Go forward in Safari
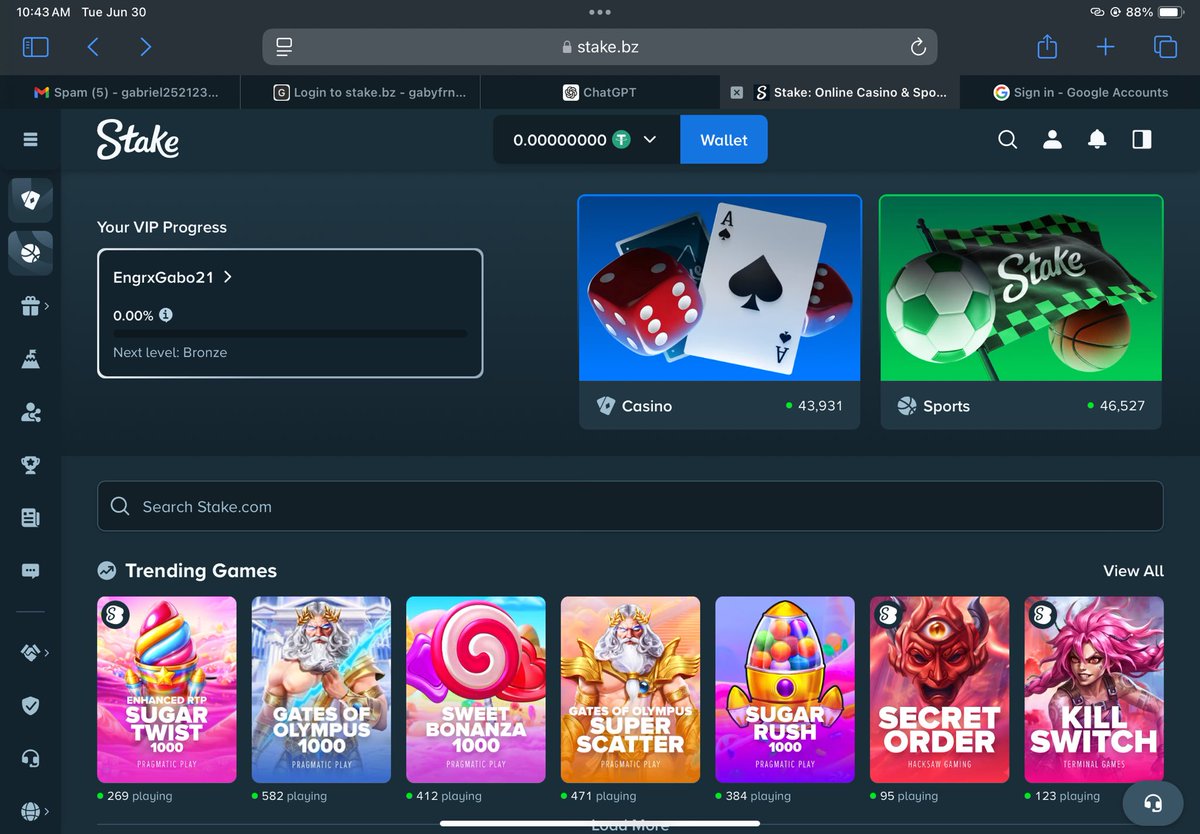This screenshot has height=834, width=1200. [x=146, y=47]
